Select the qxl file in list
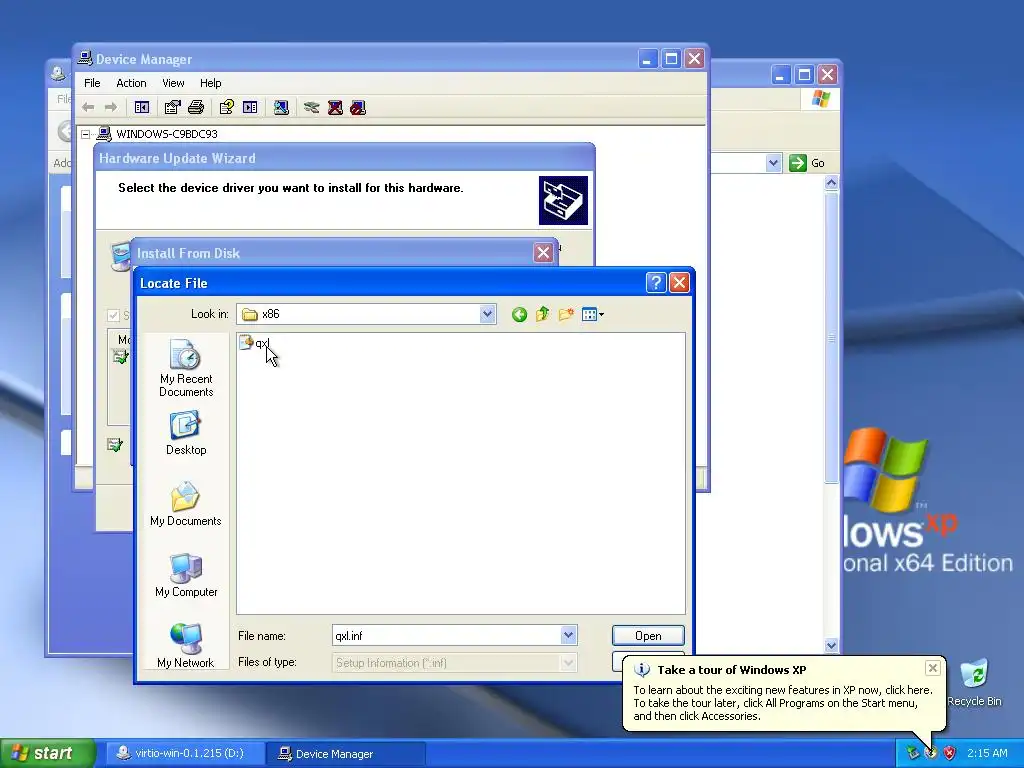 254,343
